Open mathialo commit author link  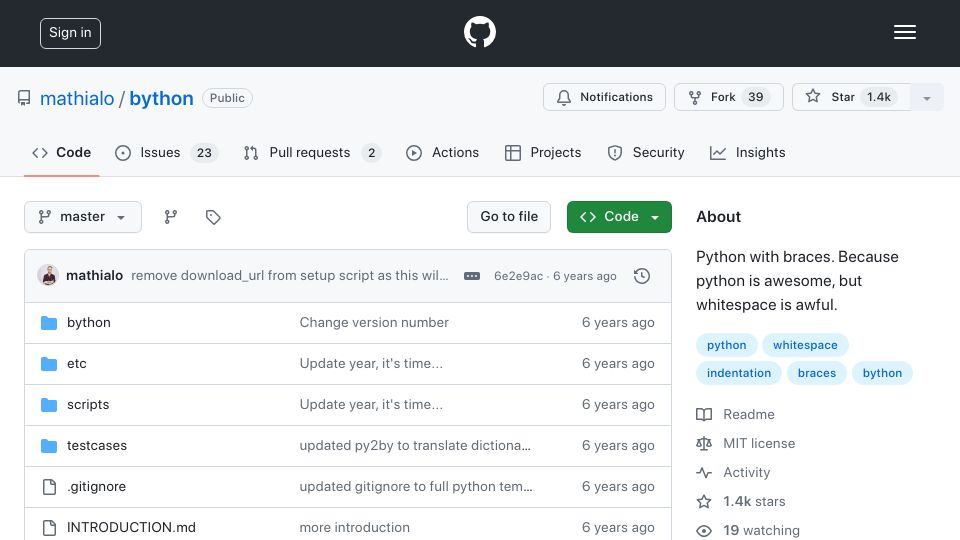click(94, 276)
